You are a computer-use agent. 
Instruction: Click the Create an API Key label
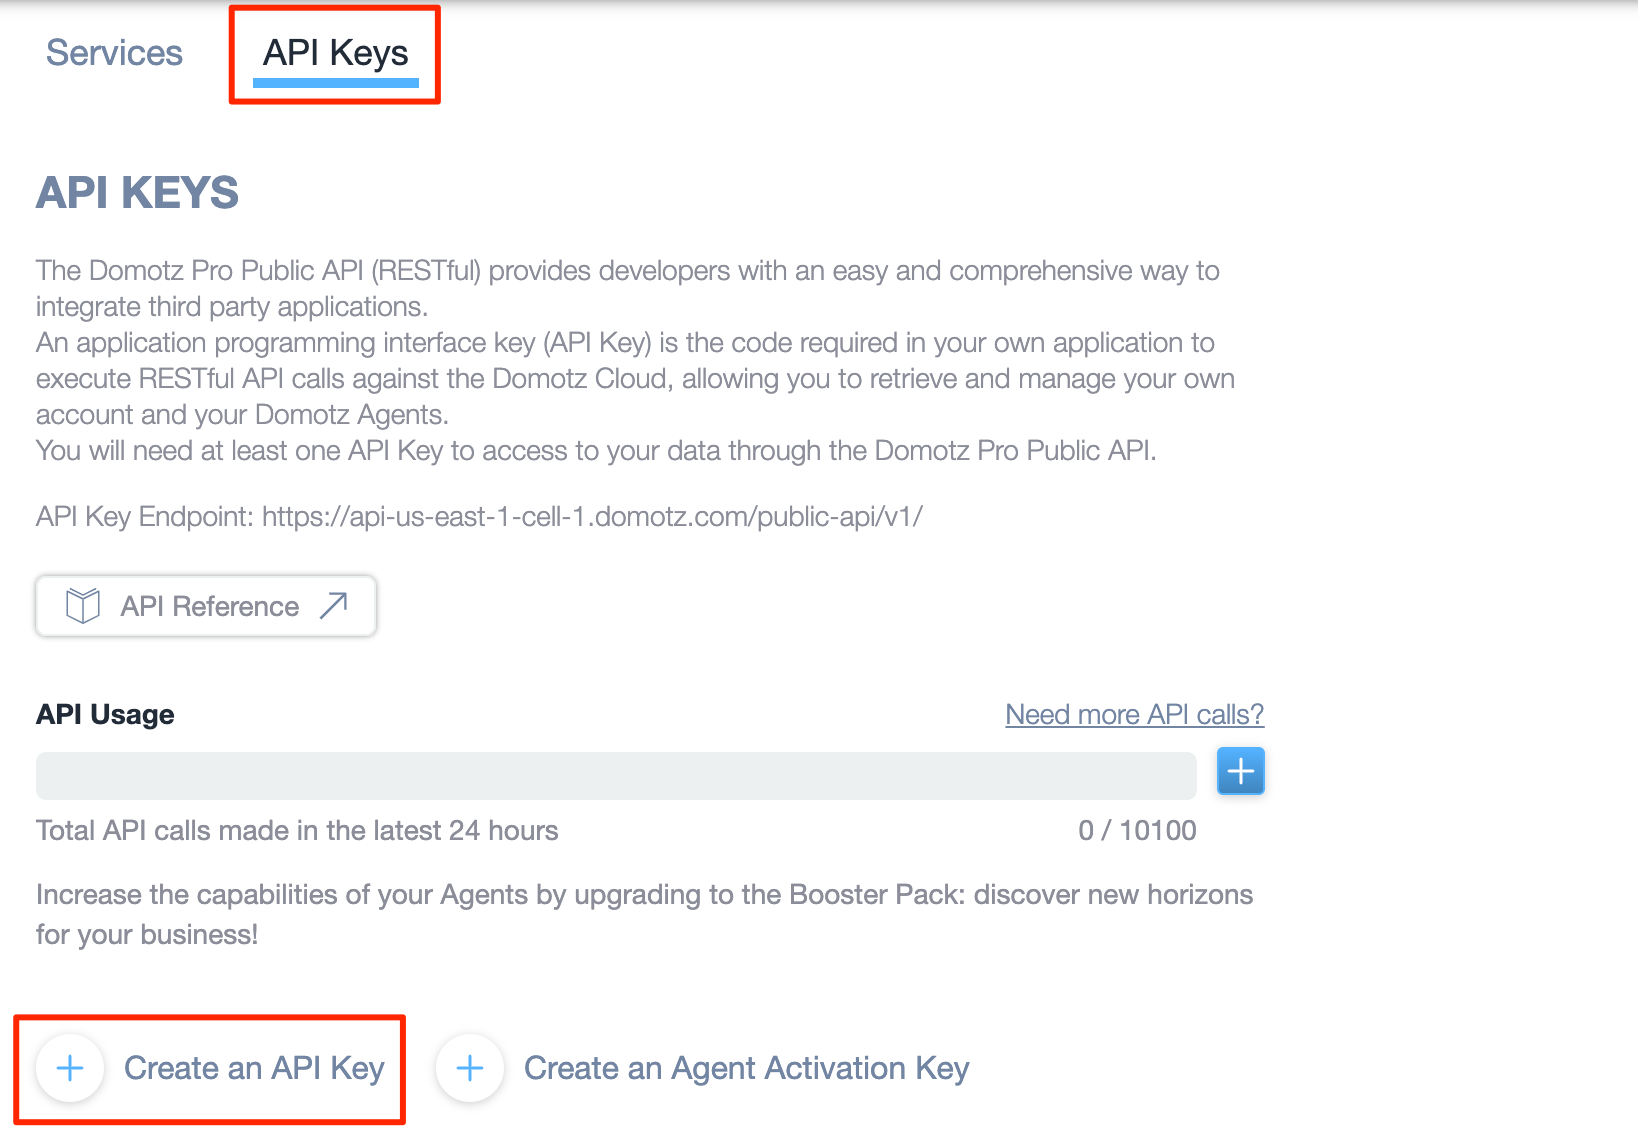[x=254, y=1068]
